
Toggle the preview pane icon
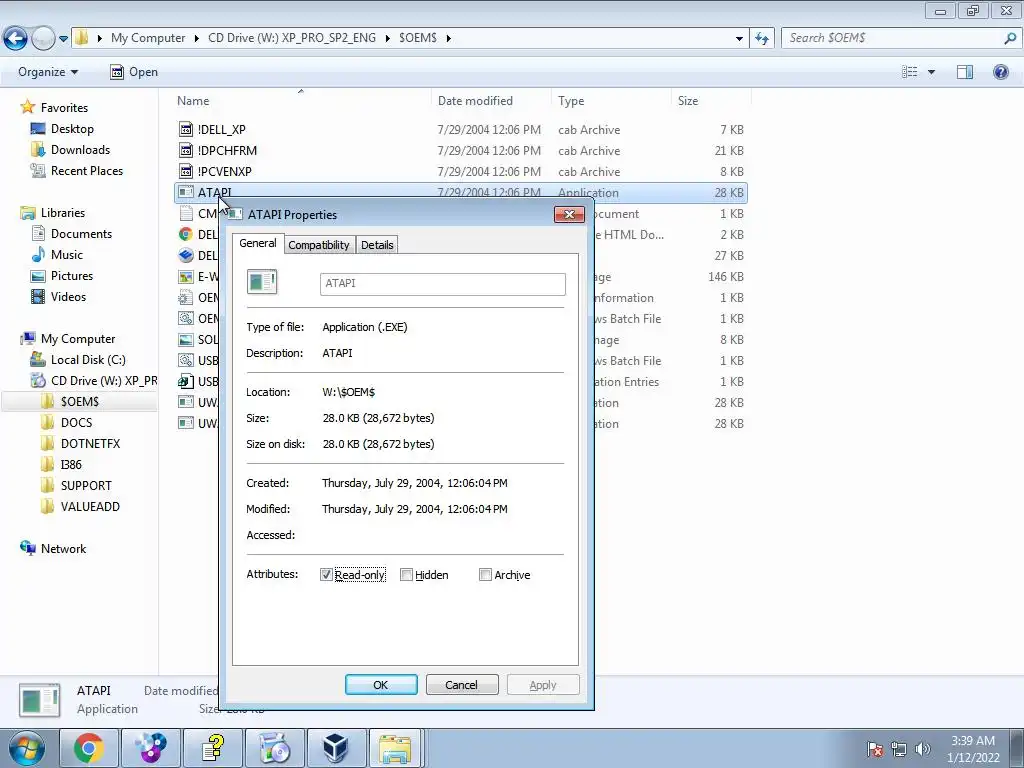[x=965, y=72]
